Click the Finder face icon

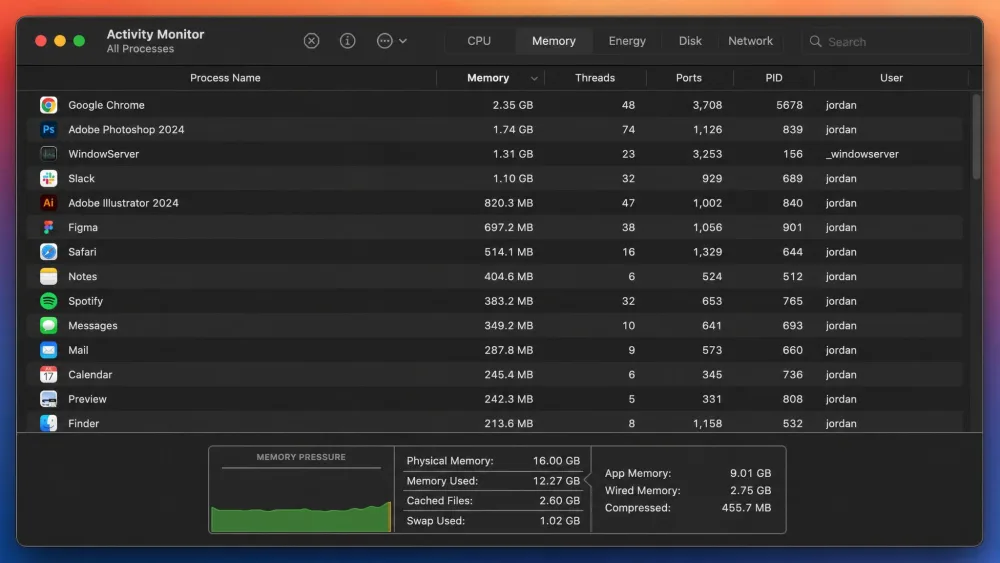(x=48, y=423)
